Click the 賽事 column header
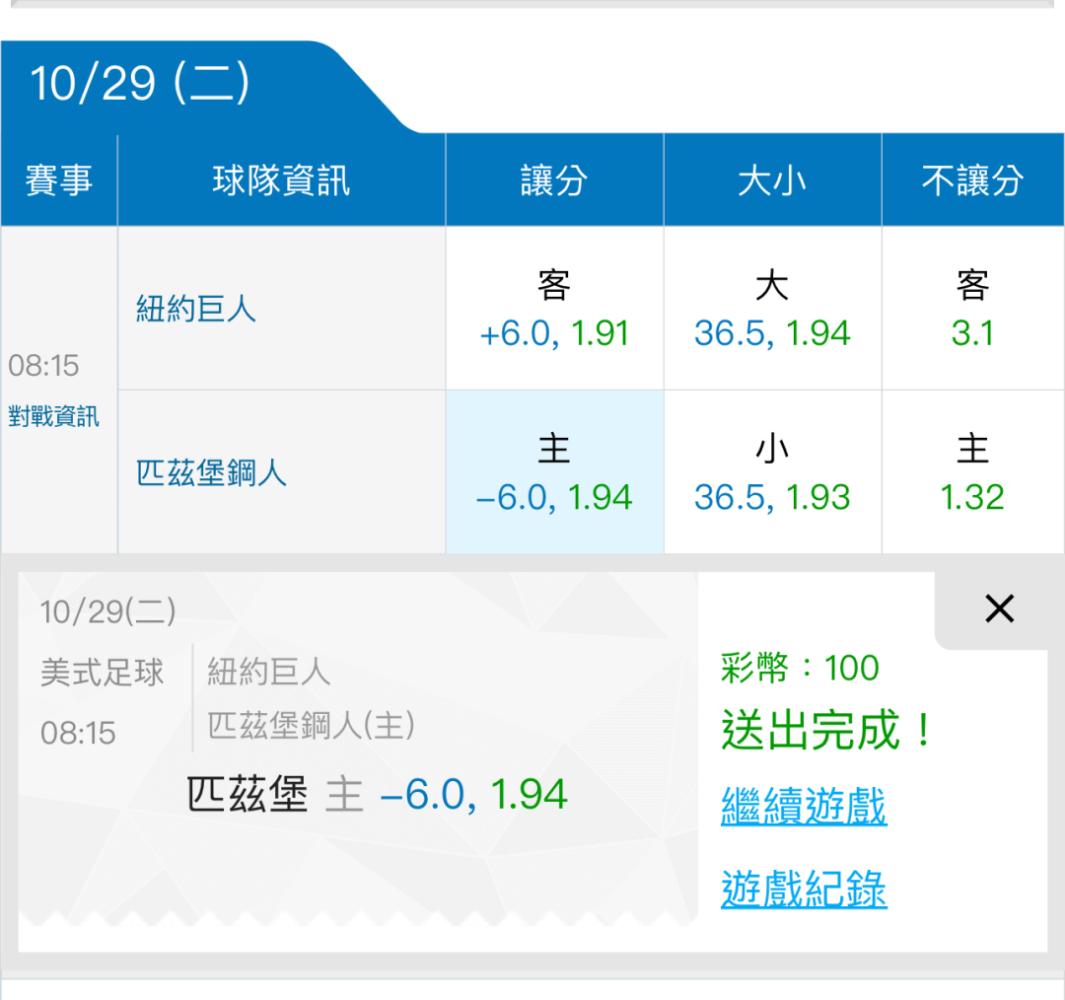Screen dimensions: 1065x1000 [59, 180]
